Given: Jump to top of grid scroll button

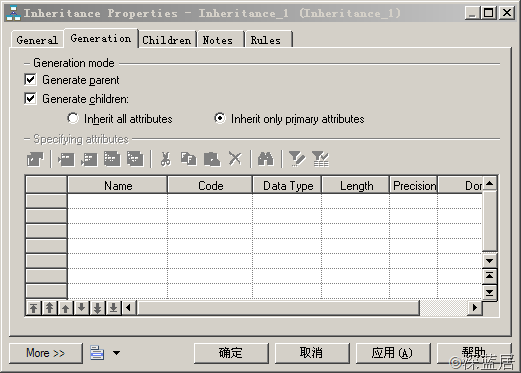Looking at the screenshot, I should (x=489, y=276).
